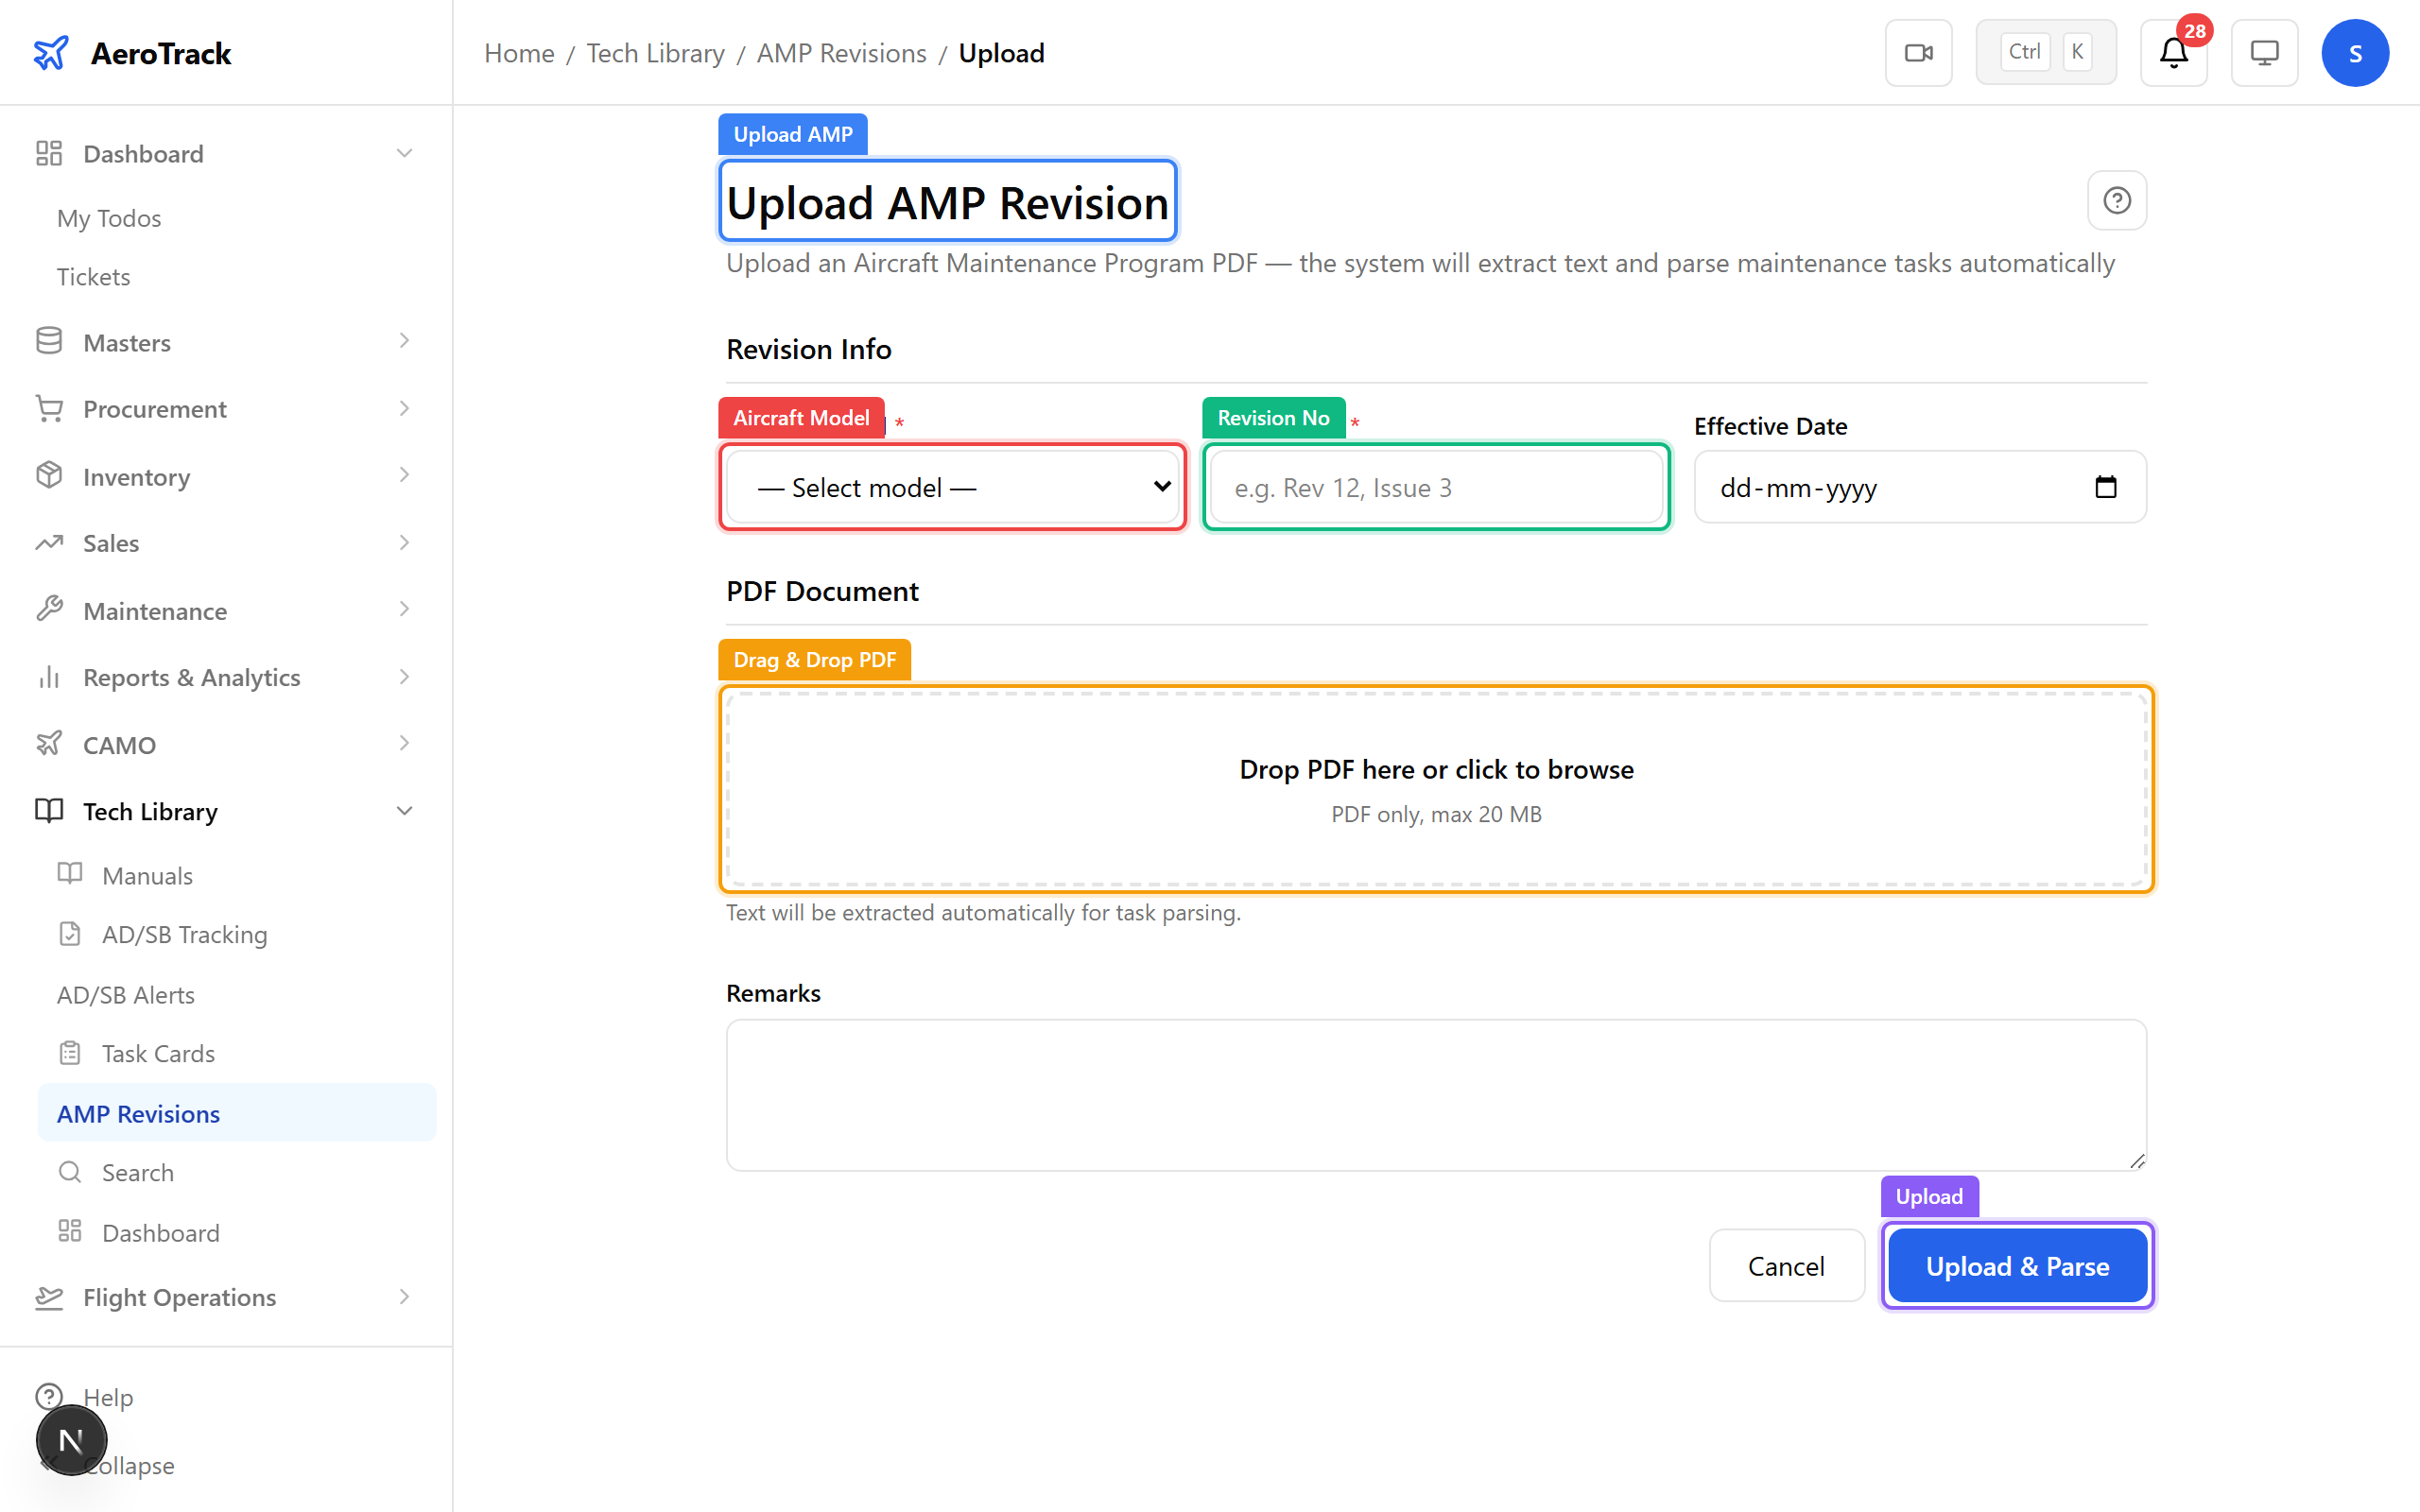Open the profile avatar menu
Viewport: 2420px width, 1512px height.
coord(2355,52)
